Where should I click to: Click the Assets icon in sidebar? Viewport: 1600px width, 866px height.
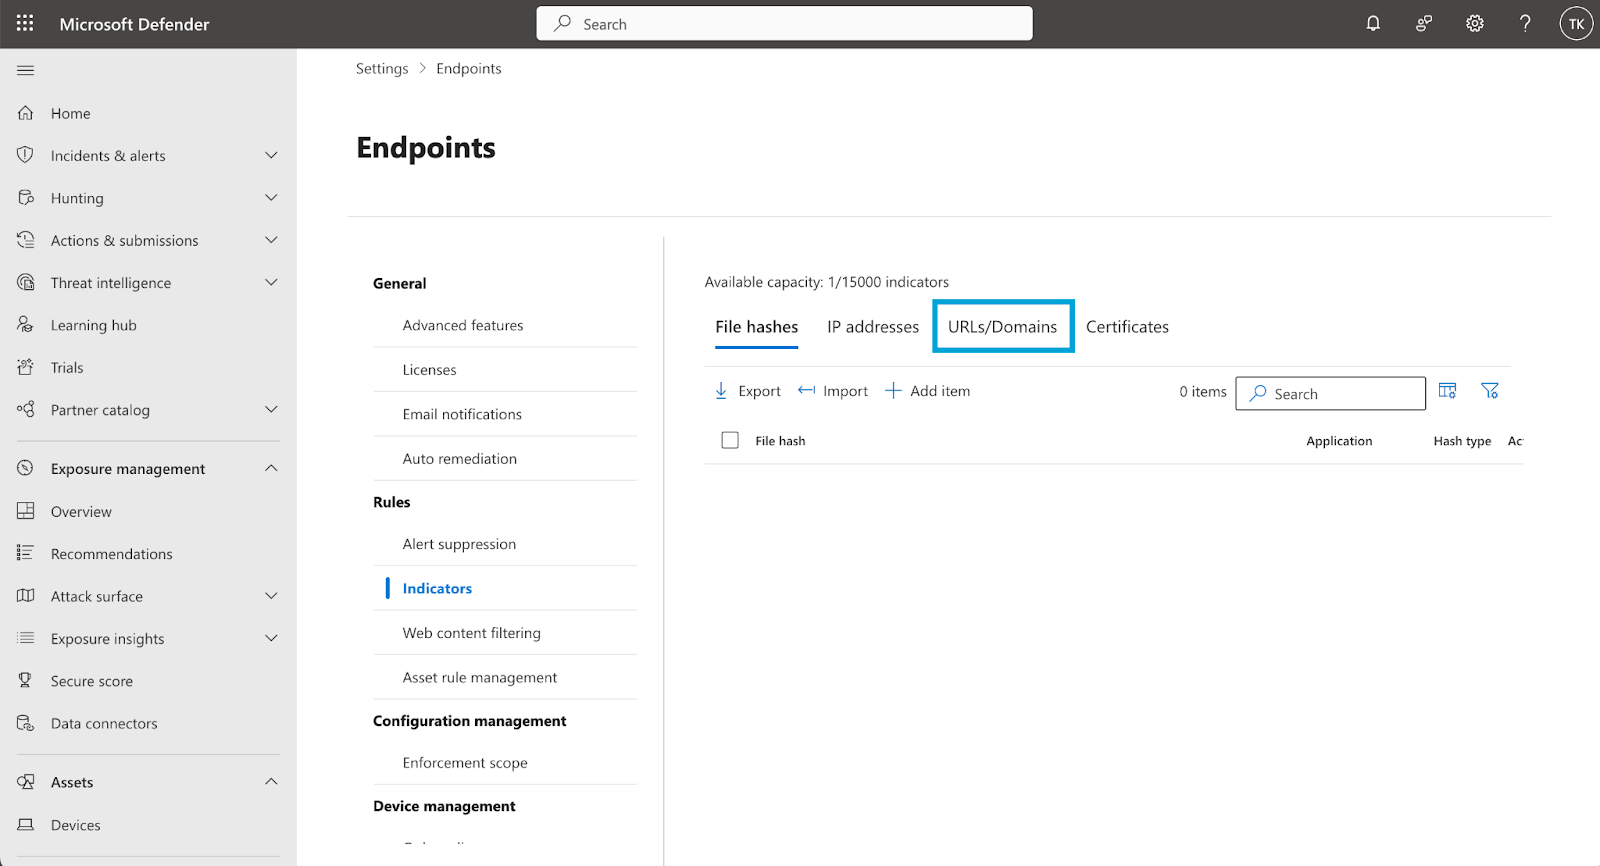coord(26,782)
